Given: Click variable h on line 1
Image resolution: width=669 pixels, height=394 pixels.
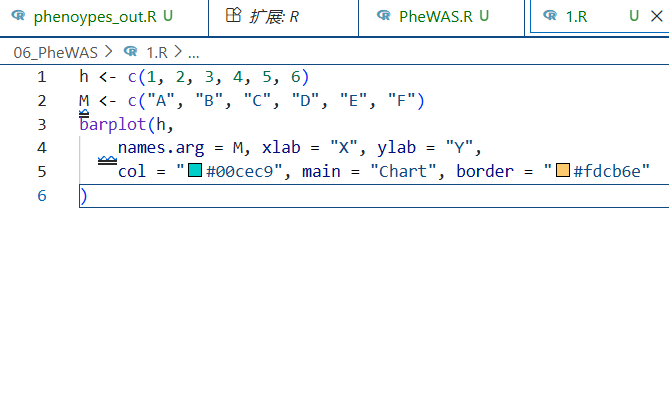Looking at the screenshot, I should (84, 77).
